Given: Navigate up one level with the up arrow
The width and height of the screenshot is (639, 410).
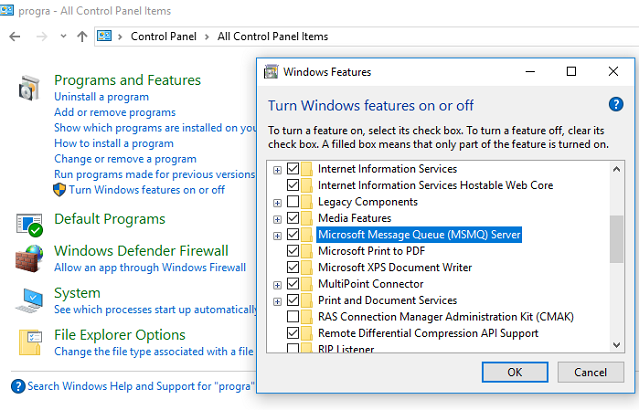Looking at the screenshot, I should tap(82, 37).
